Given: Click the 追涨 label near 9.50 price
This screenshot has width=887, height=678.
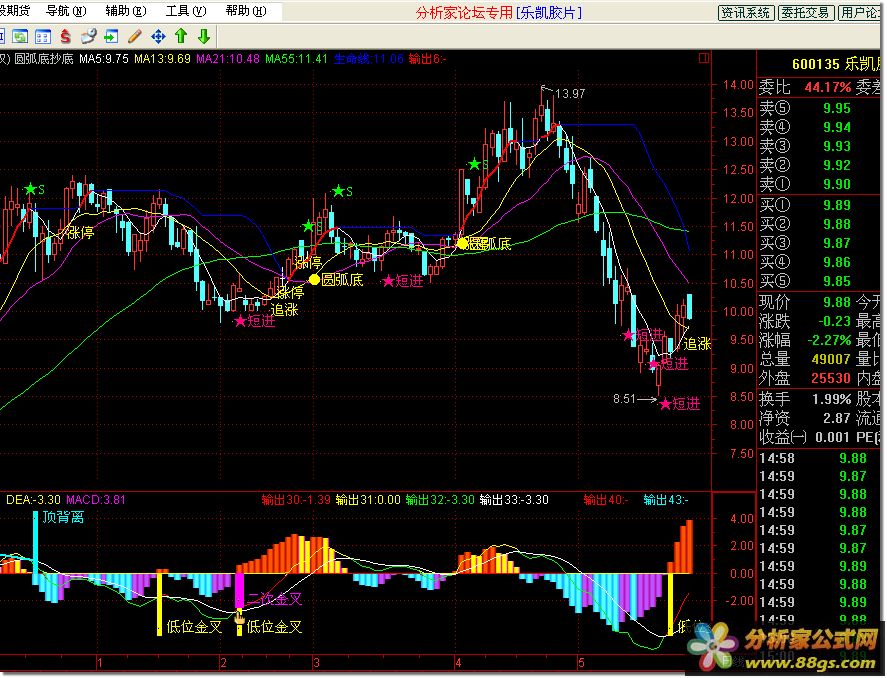Looking at the screenshot, I should (x=697, y=344).
